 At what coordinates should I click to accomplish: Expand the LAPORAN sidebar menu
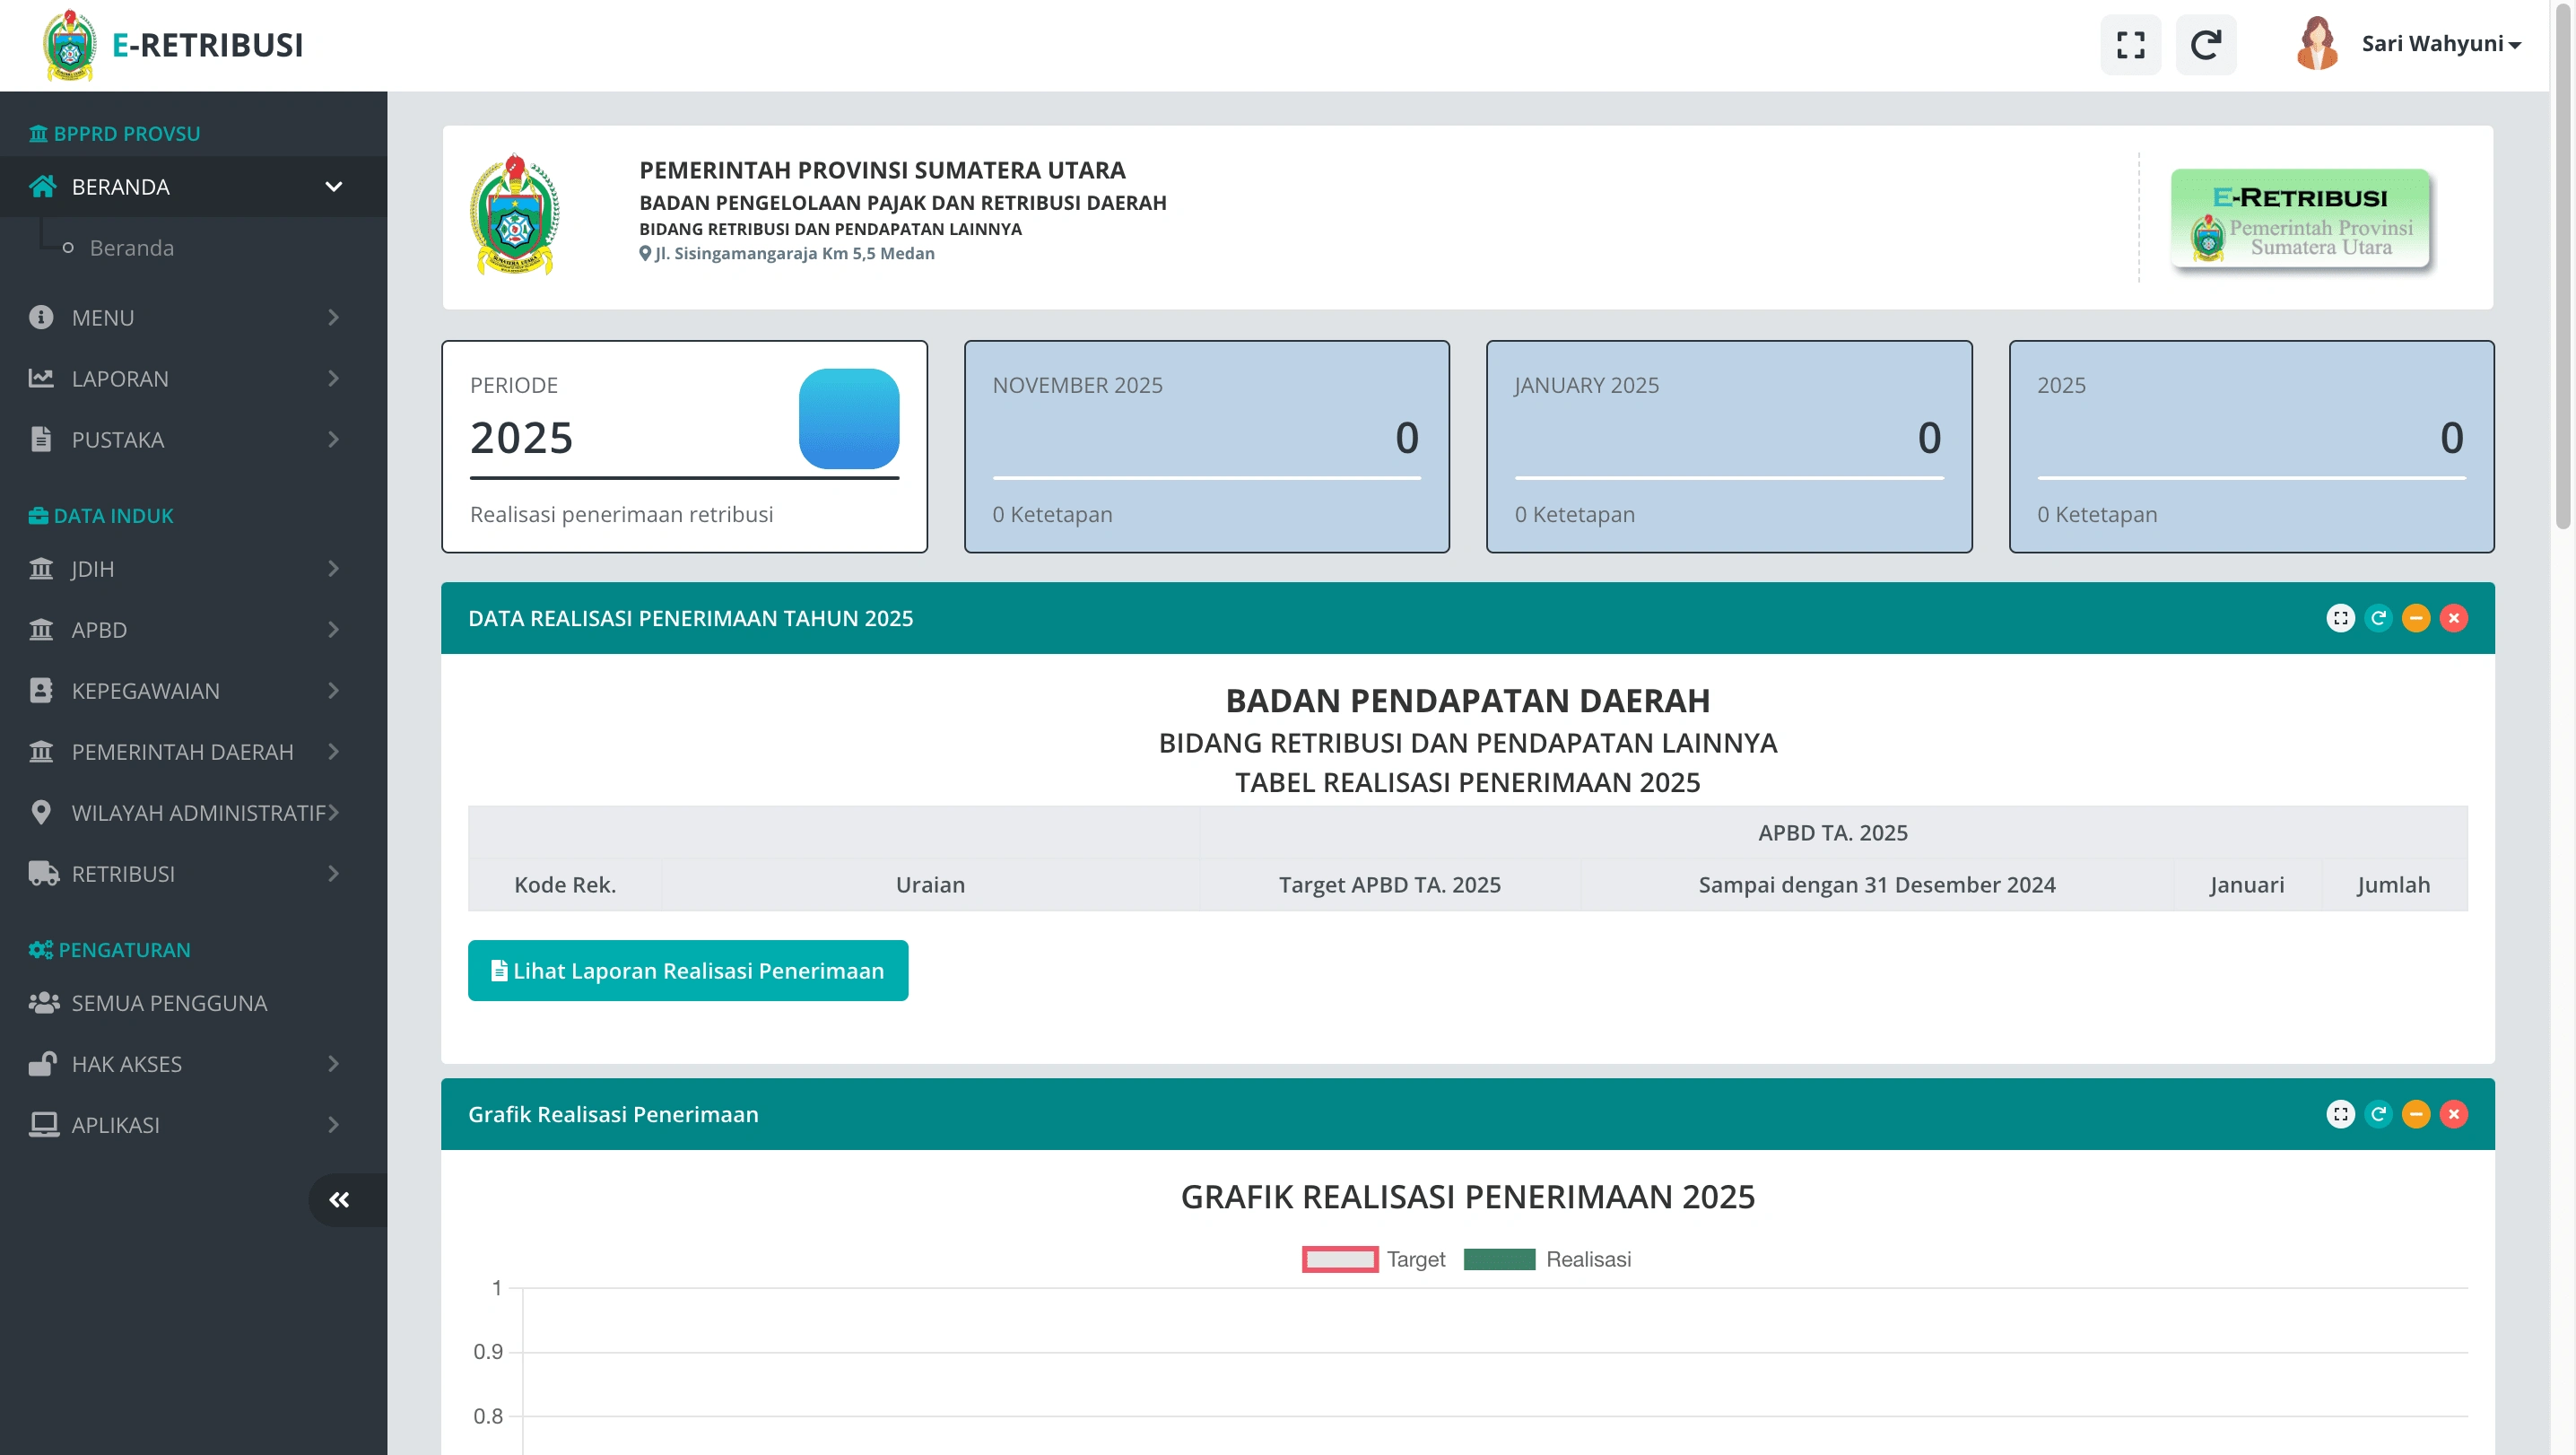pos(186,379)
